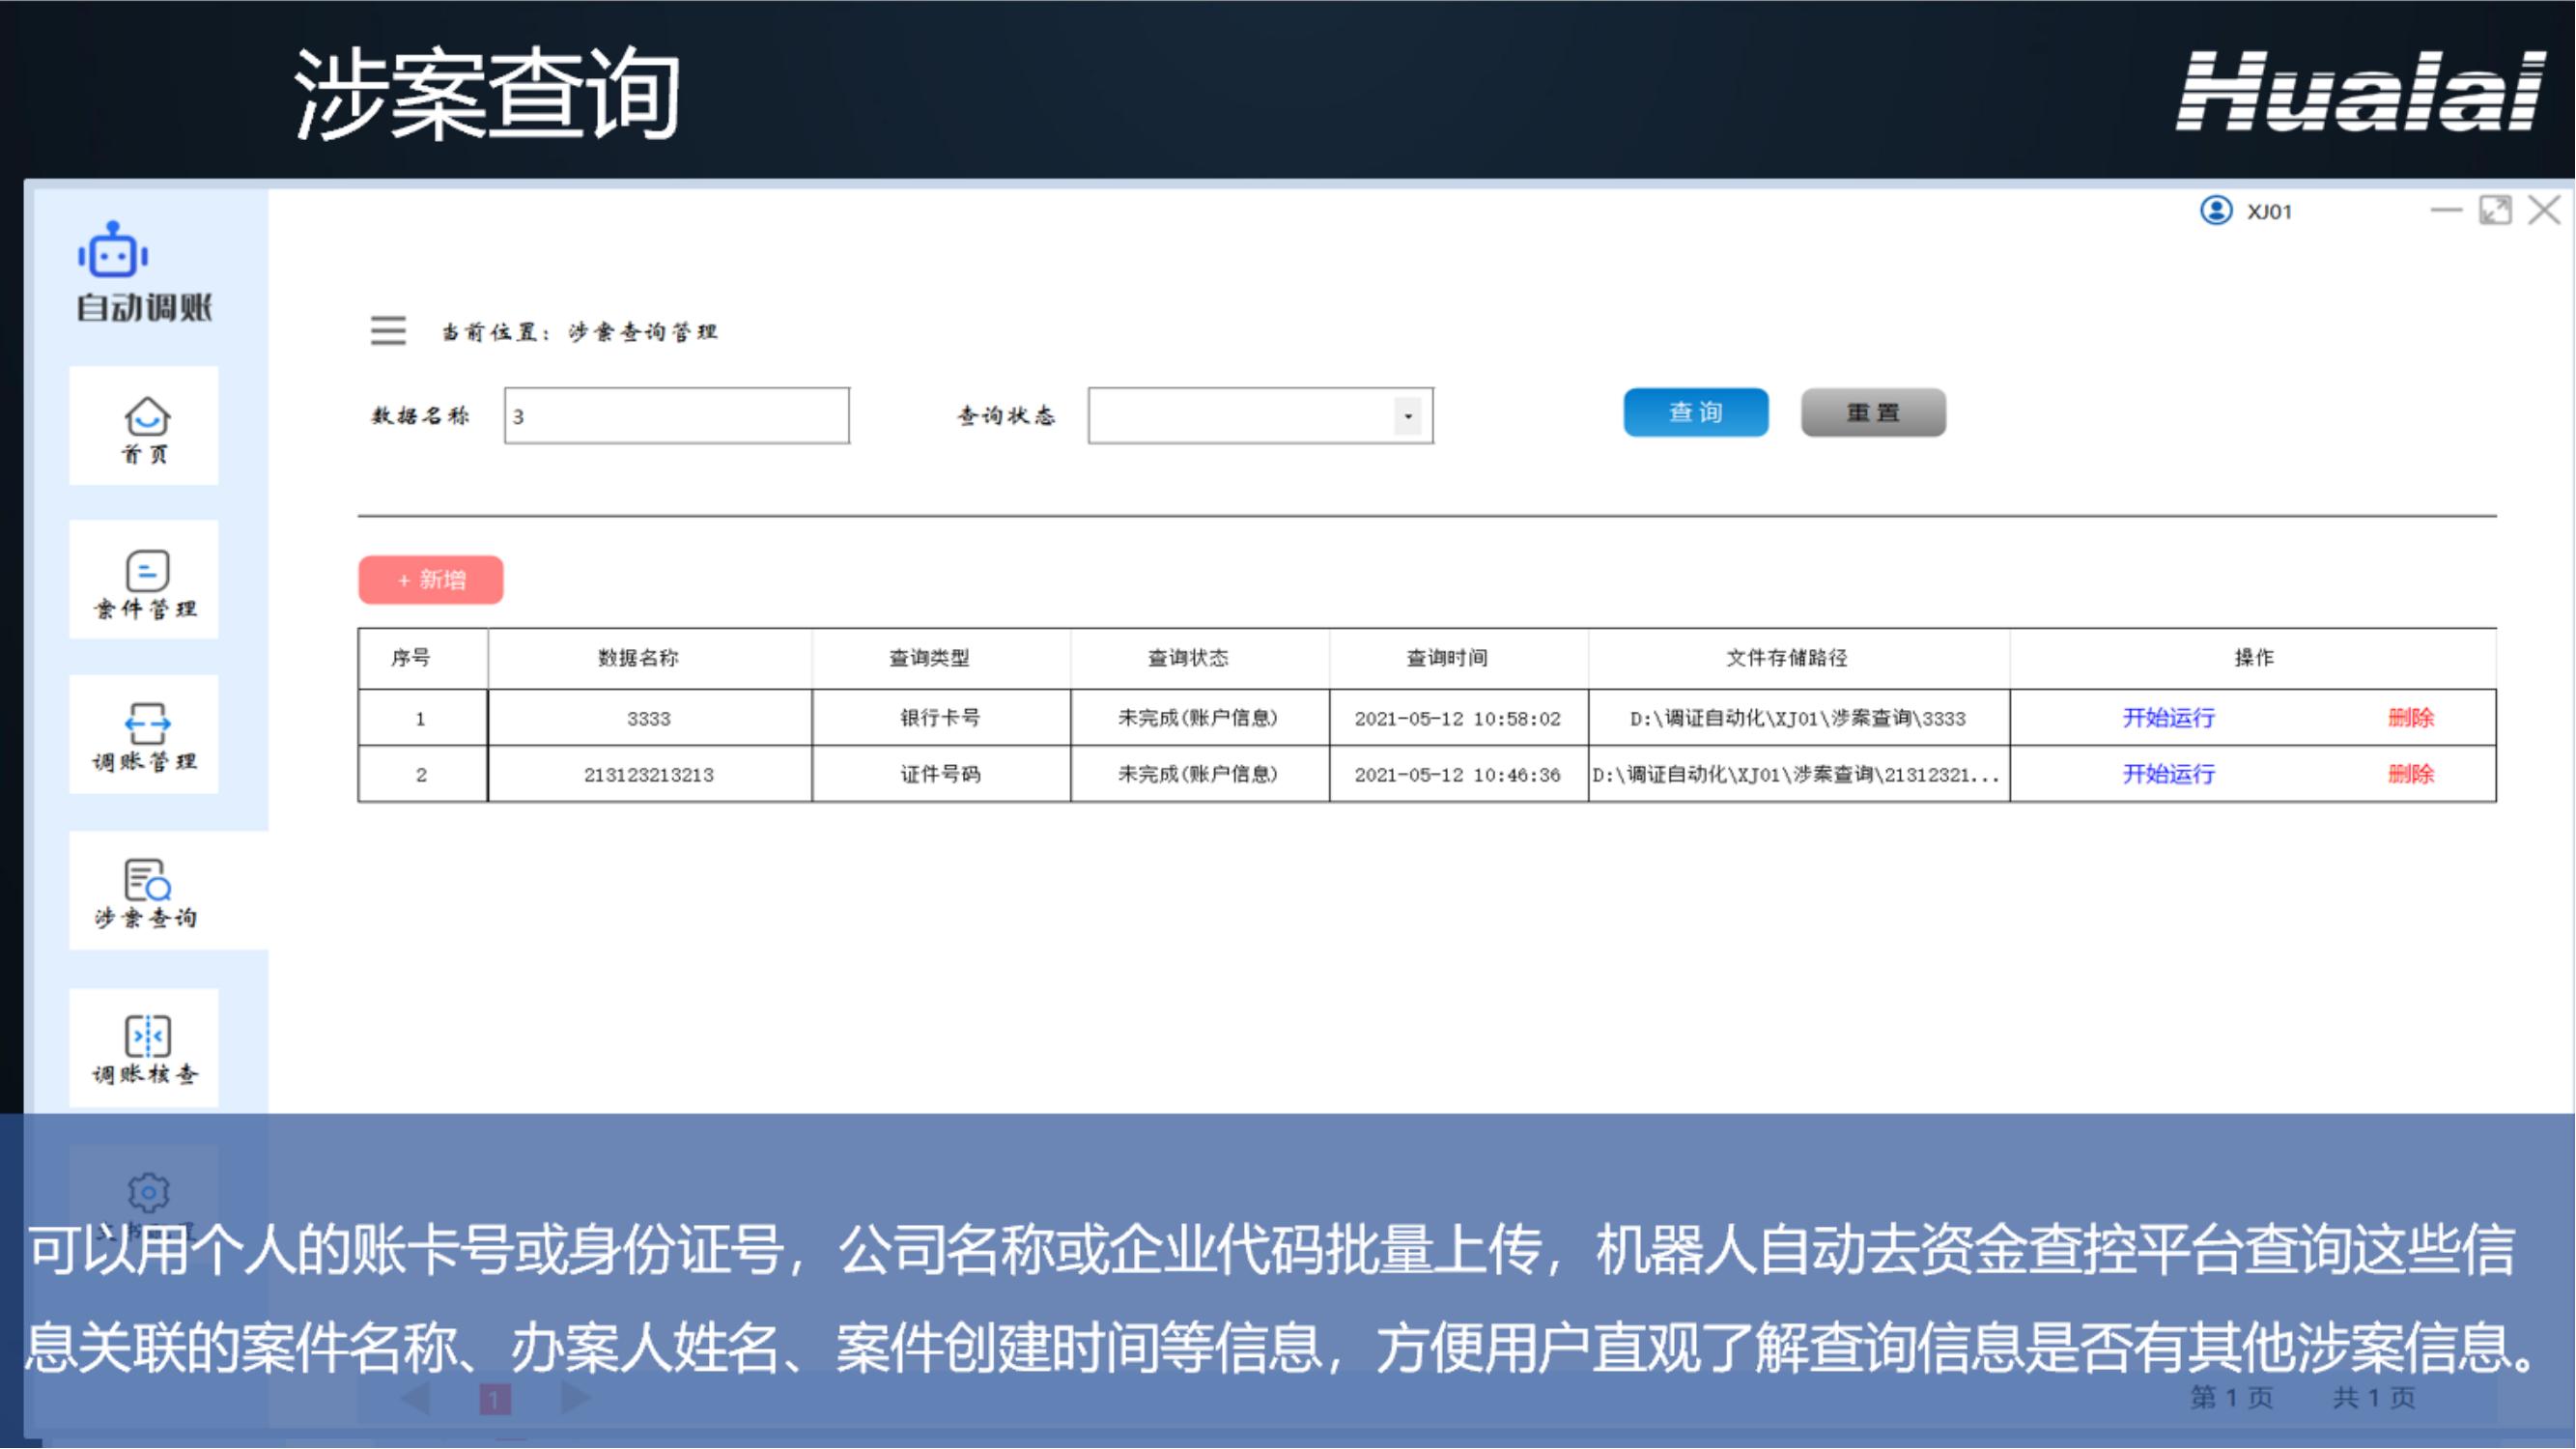Delete row 3333 with 删除

pyautogui.click(x=2411, y=718)
